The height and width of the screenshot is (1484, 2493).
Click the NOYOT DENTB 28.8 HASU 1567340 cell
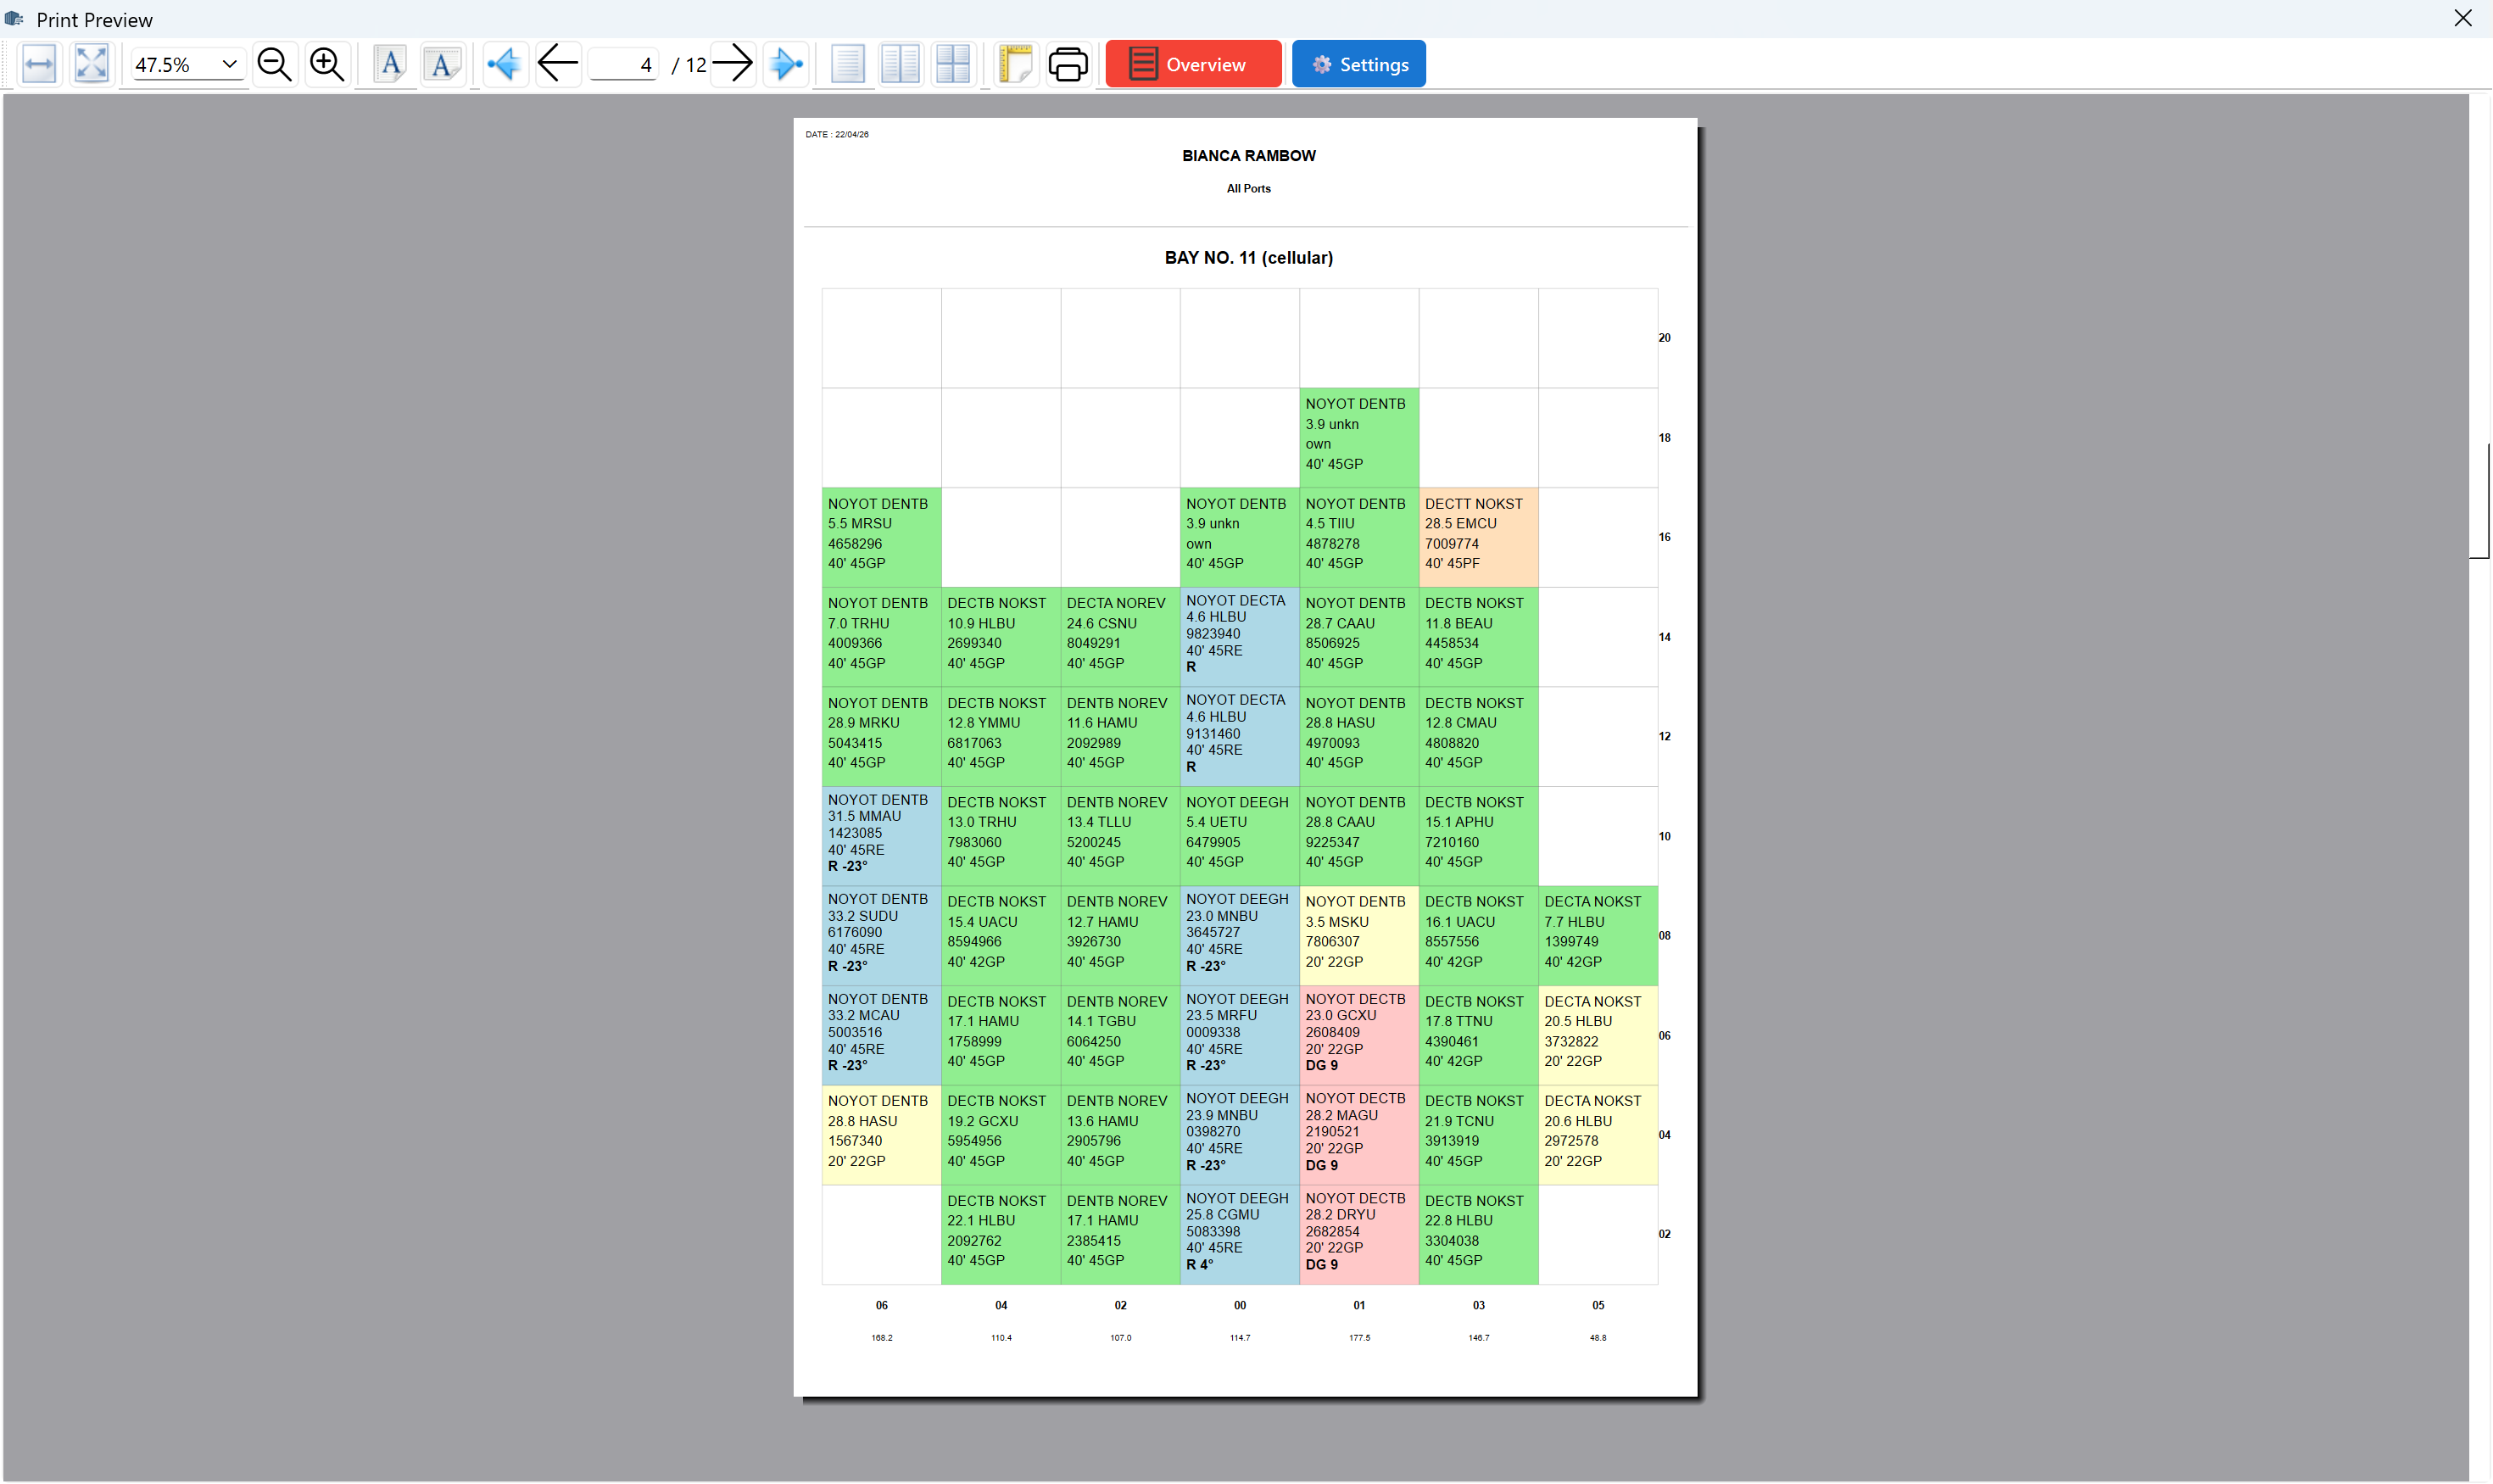[881, 1135]
